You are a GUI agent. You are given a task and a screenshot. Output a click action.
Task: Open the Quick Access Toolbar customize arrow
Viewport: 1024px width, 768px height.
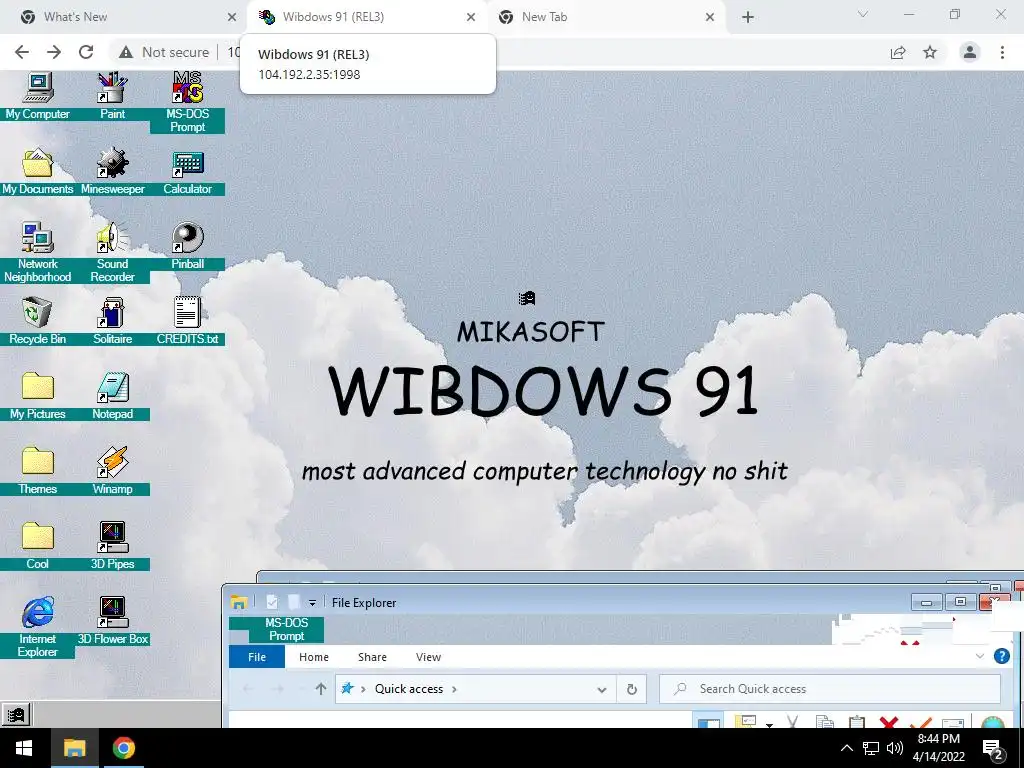(x=312, y=603)
